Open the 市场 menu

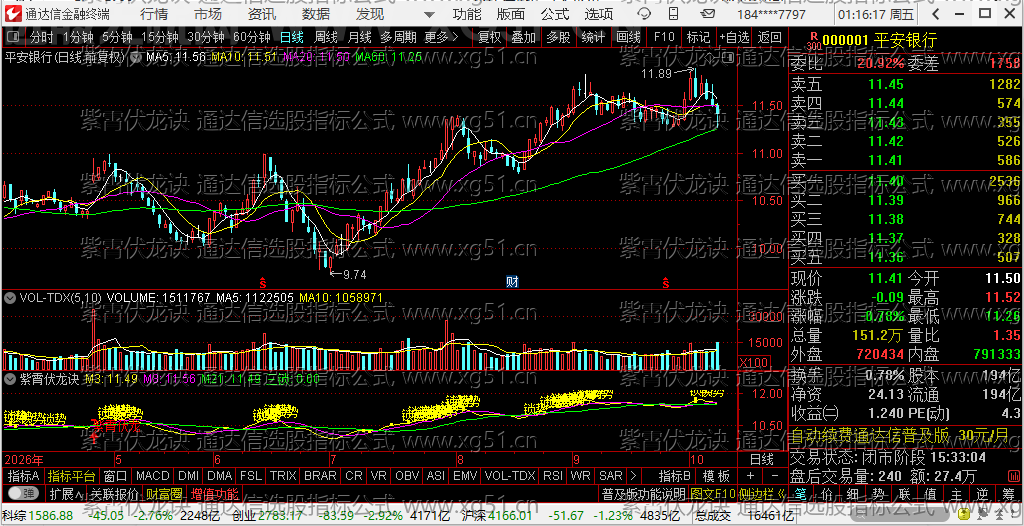pos(208,14)
